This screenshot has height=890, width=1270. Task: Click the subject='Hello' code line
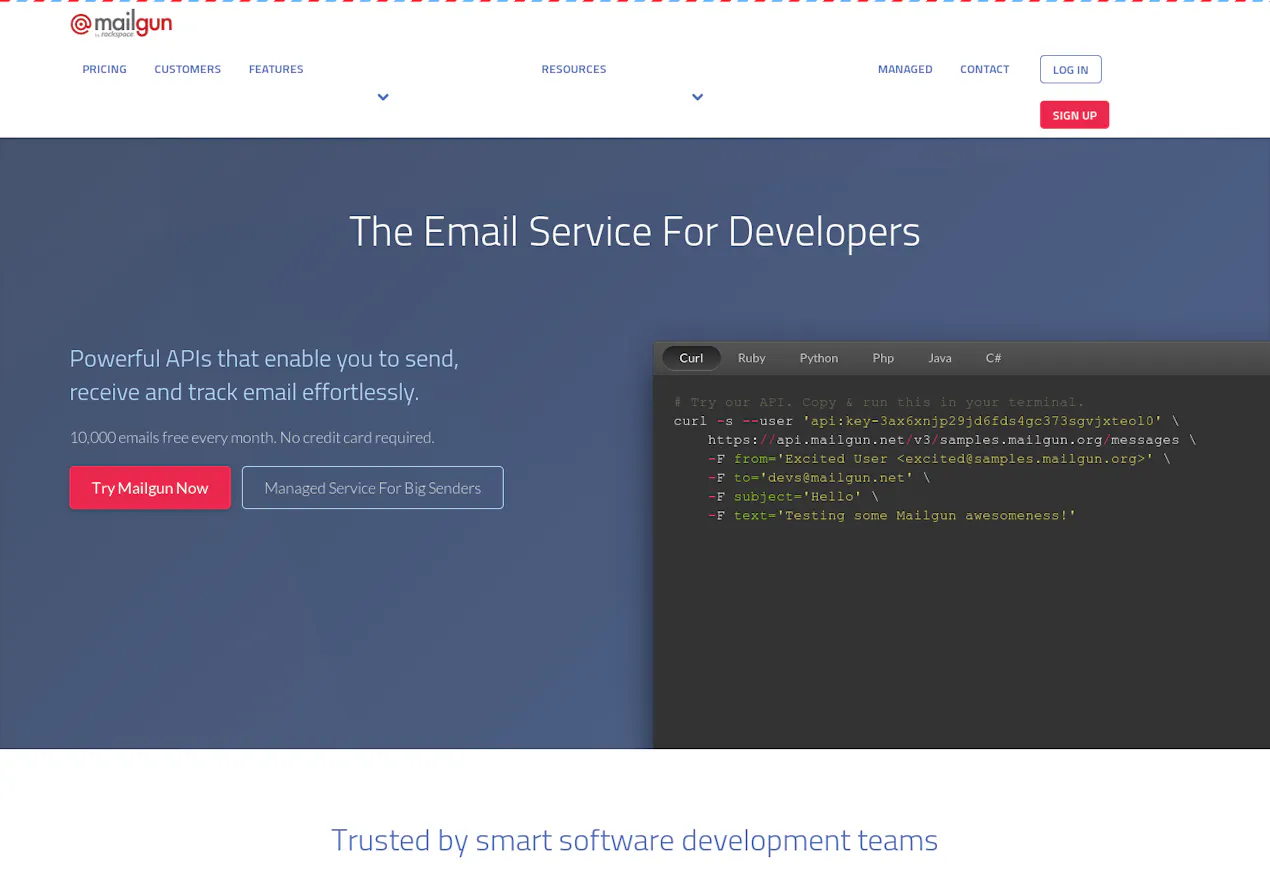793,497
